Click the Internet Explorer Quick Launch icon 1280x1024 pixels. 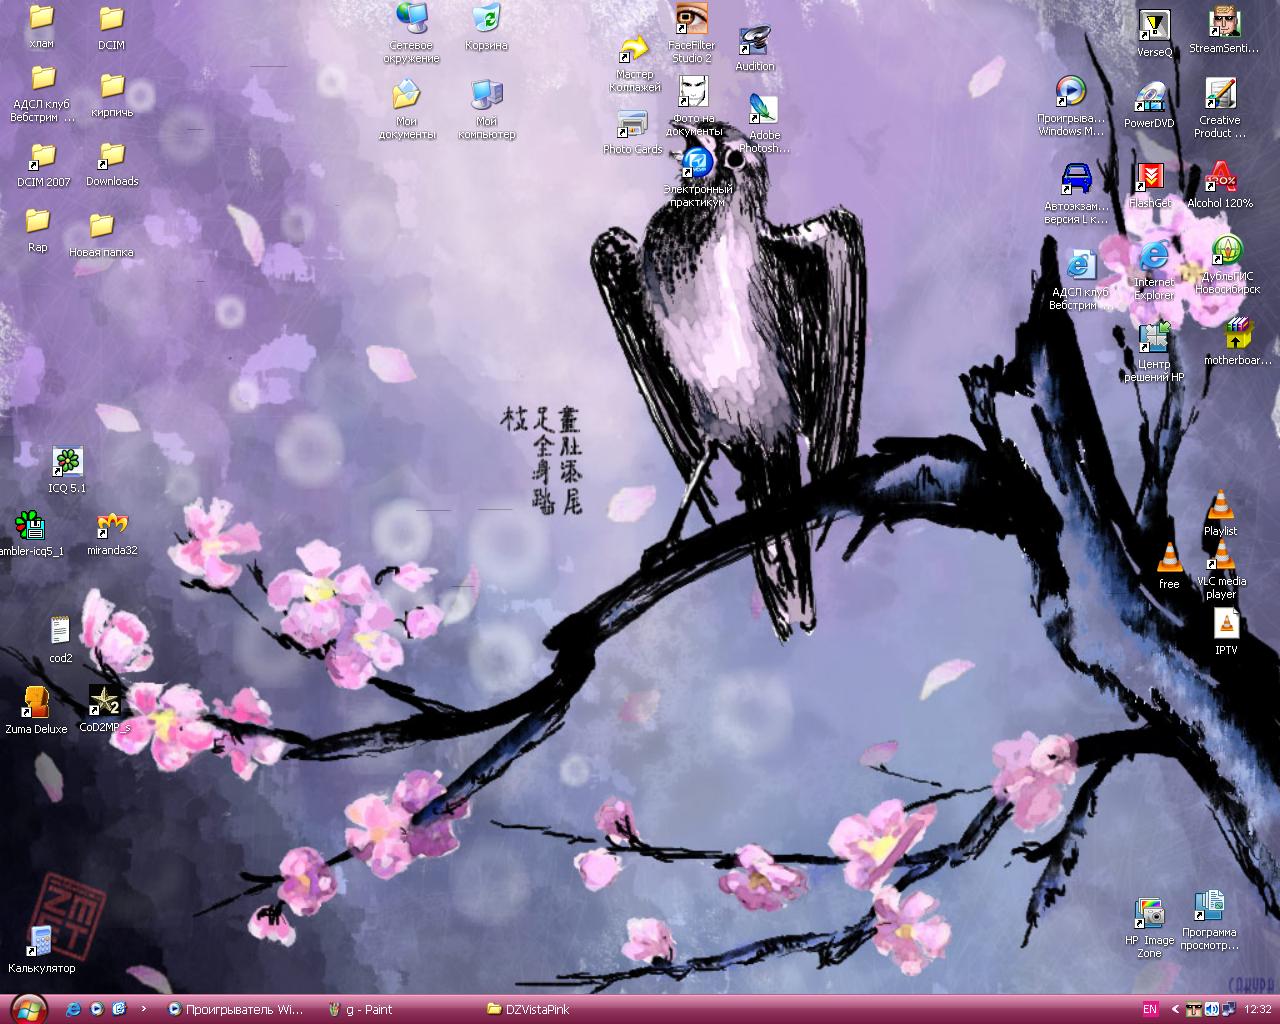73,1009
